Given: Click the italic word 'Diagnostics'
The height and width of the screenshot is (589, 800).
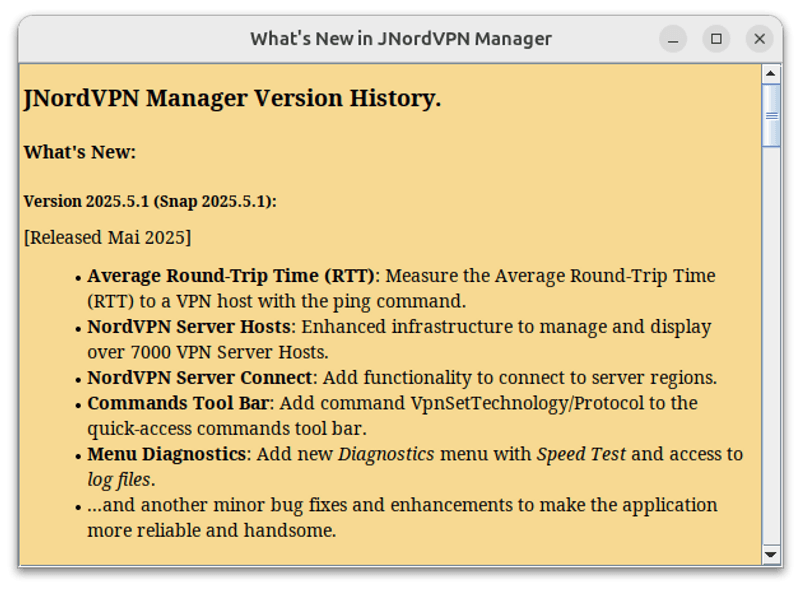Looking at the screenshot, I should coord(386,454).
